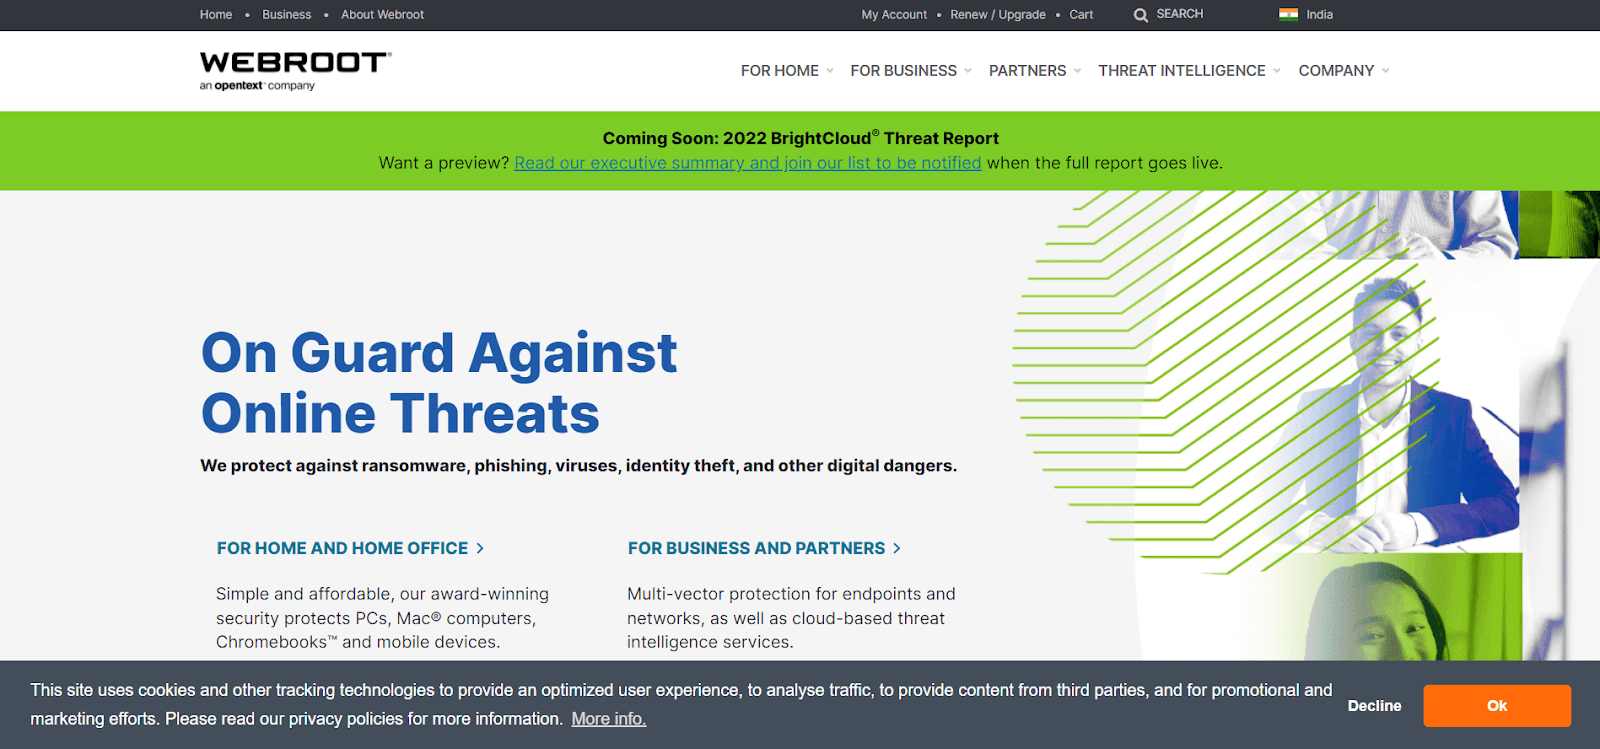This screenshot has width=1600, height=749.
Task: Expand the Company dropdown arrow
Action: 1385,71
